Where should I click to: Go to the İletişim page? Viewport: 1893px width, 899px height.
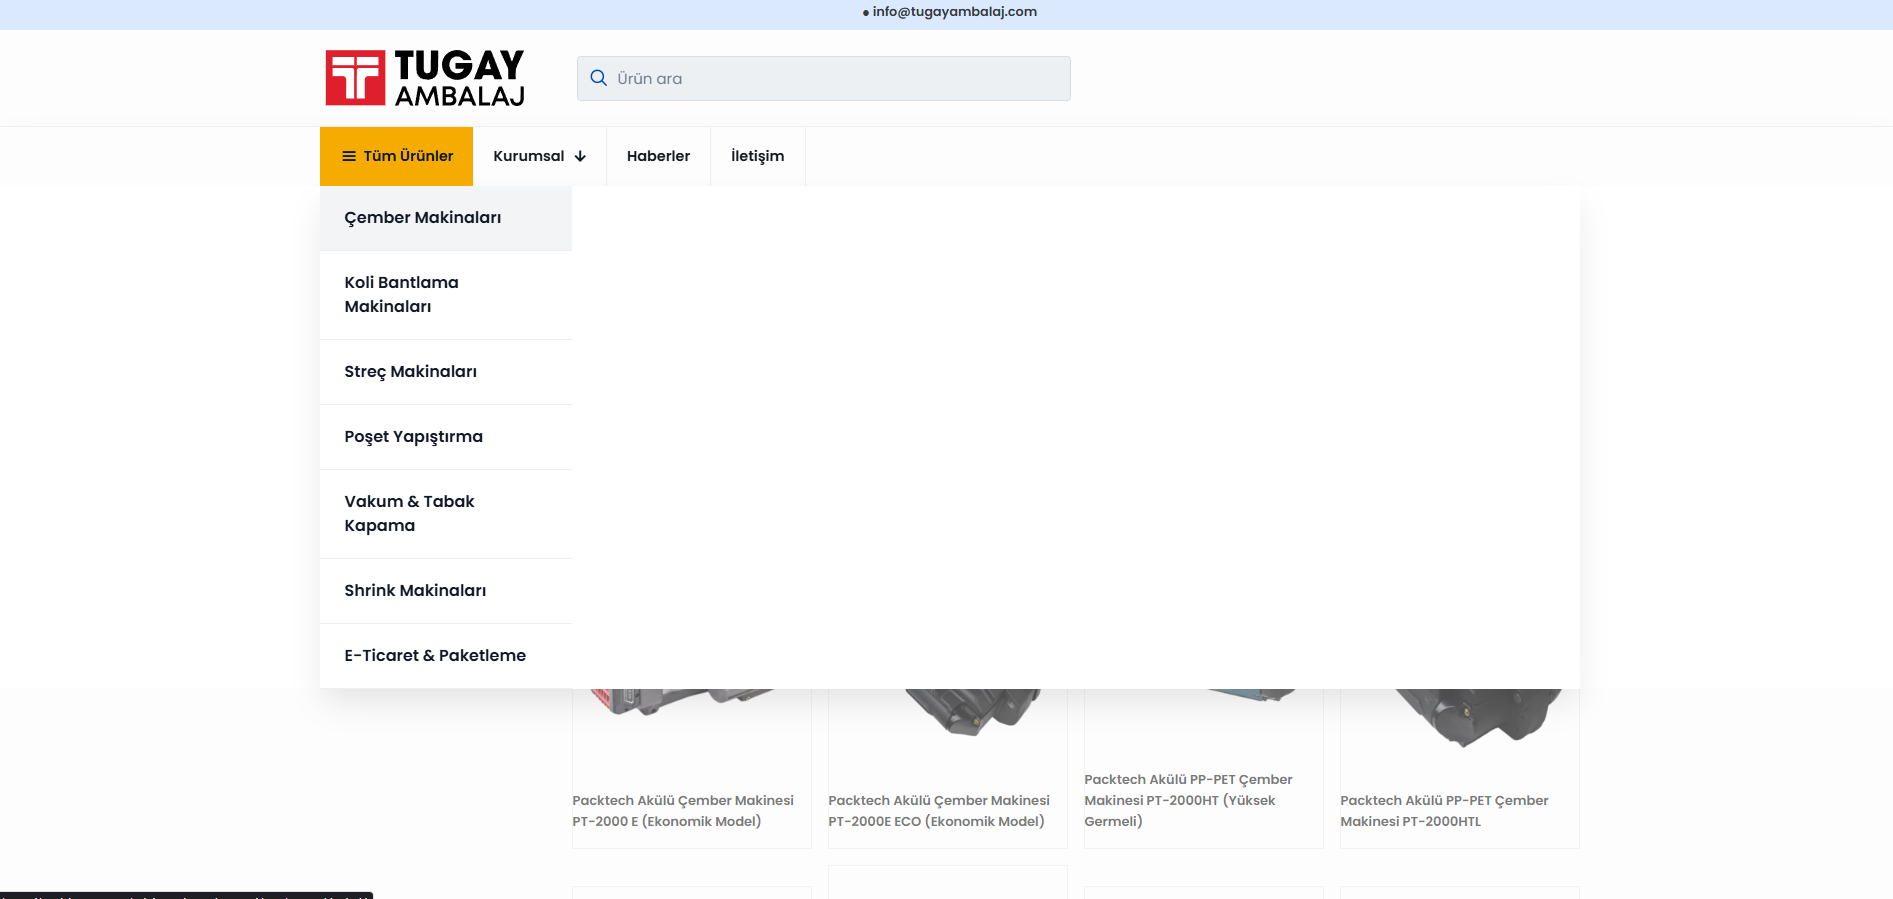757,156
